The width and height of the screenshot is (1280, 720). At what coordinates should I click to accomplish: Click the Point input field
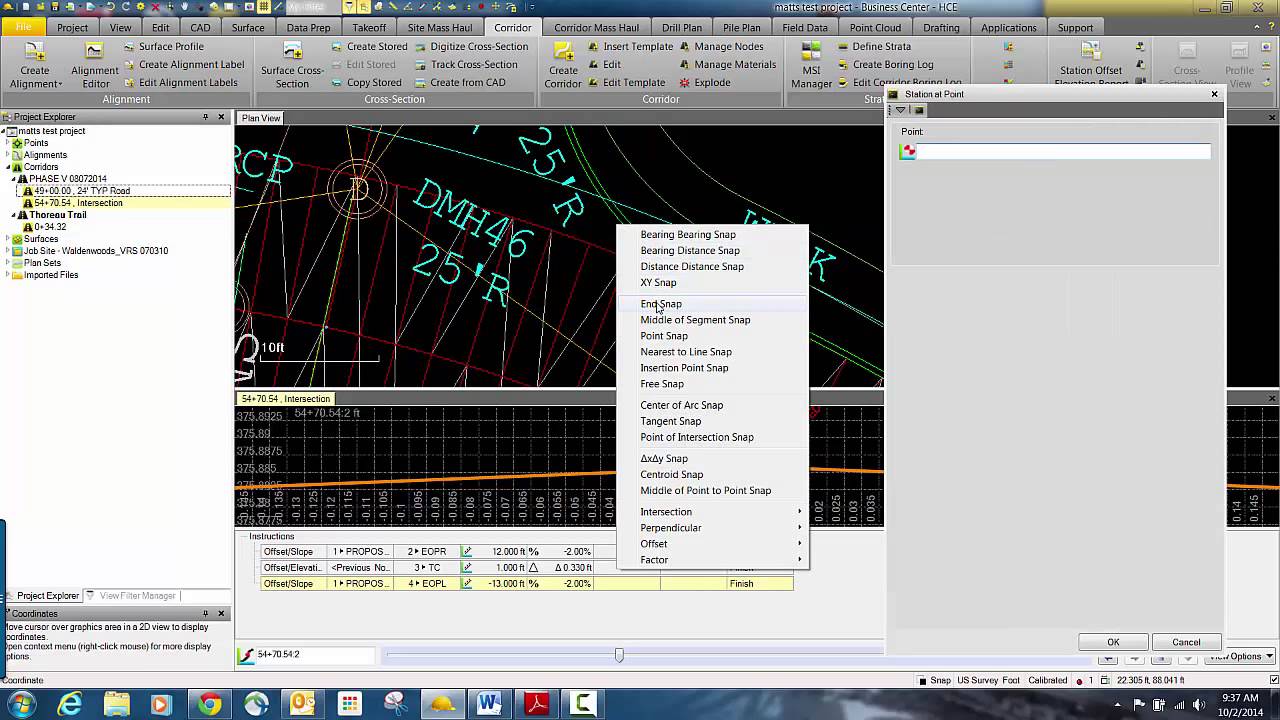(1063, 152)
